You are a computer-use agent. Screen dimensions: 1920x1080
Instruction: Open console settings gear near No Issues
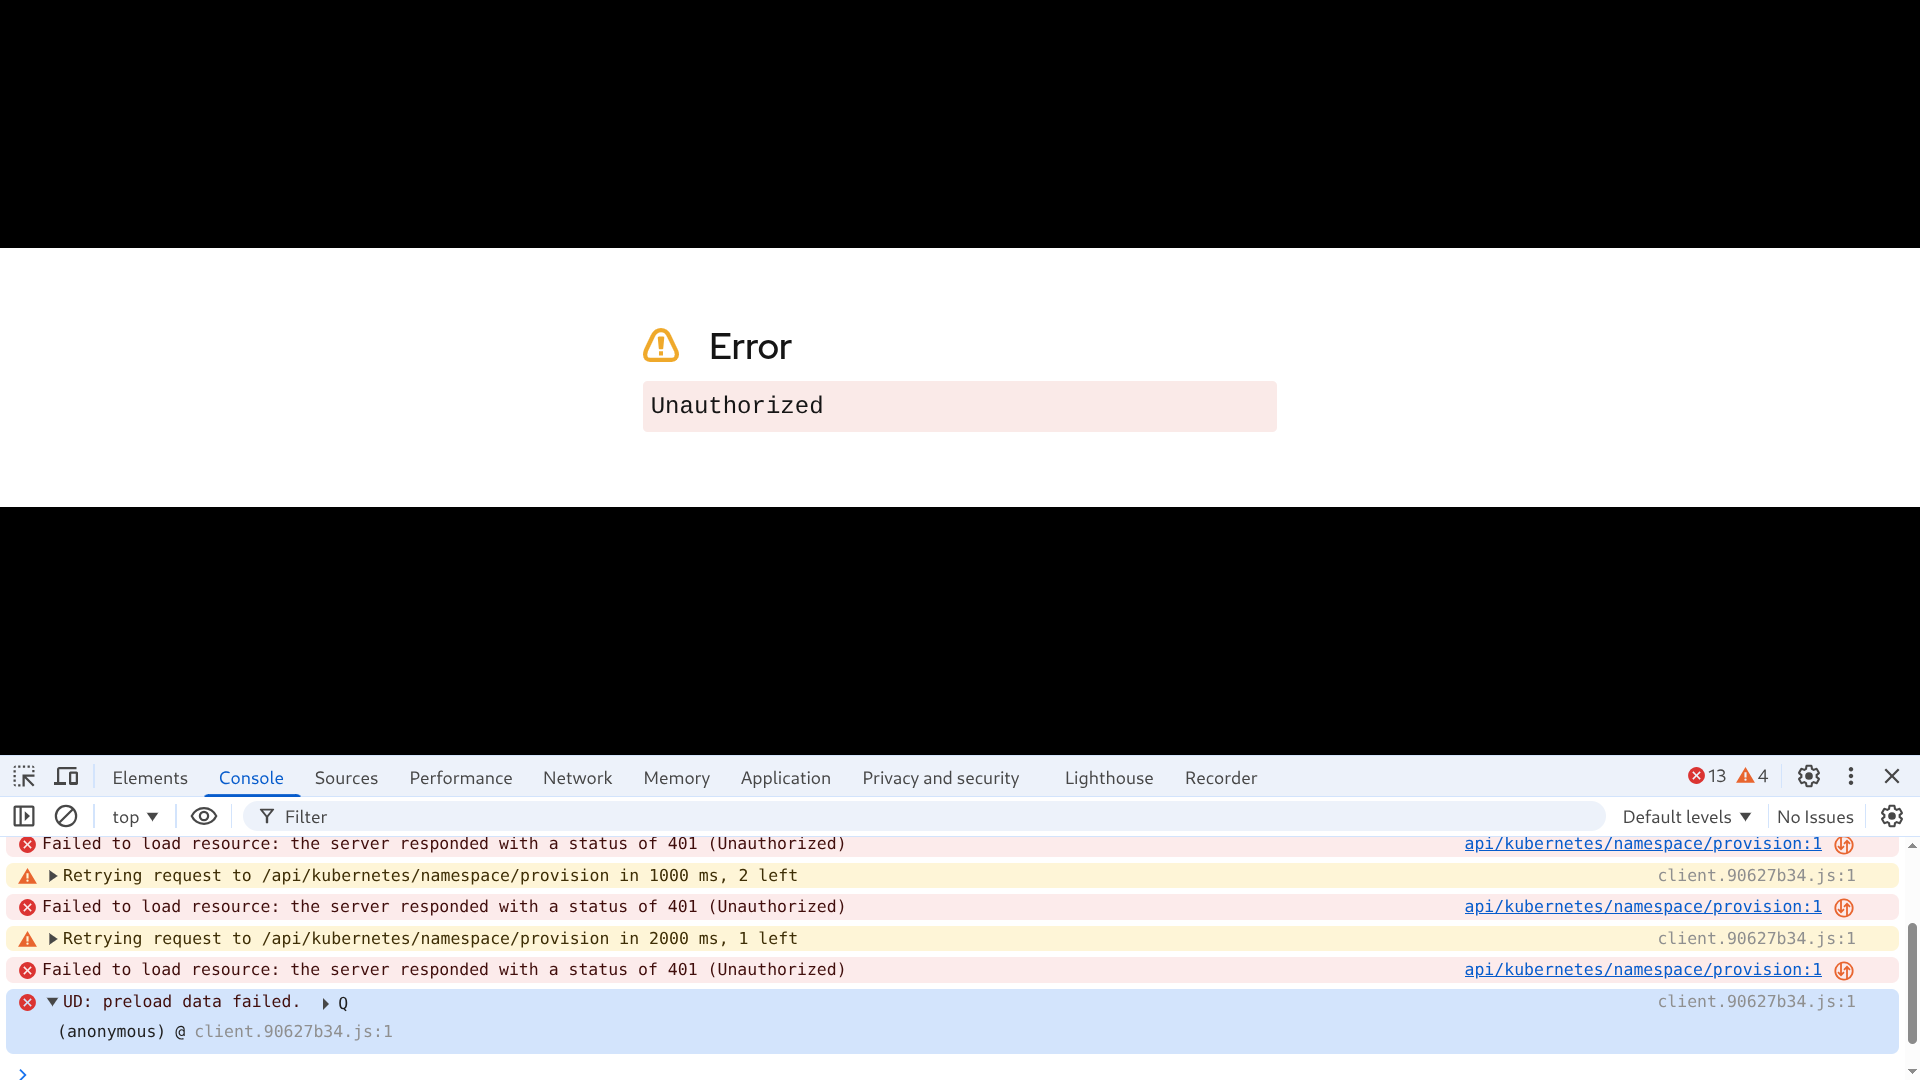pos(1891,817)
